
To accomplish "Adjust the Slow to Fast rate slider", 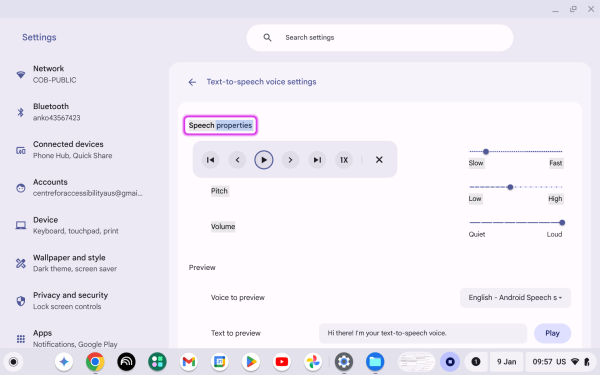I will tap(516, 152).
